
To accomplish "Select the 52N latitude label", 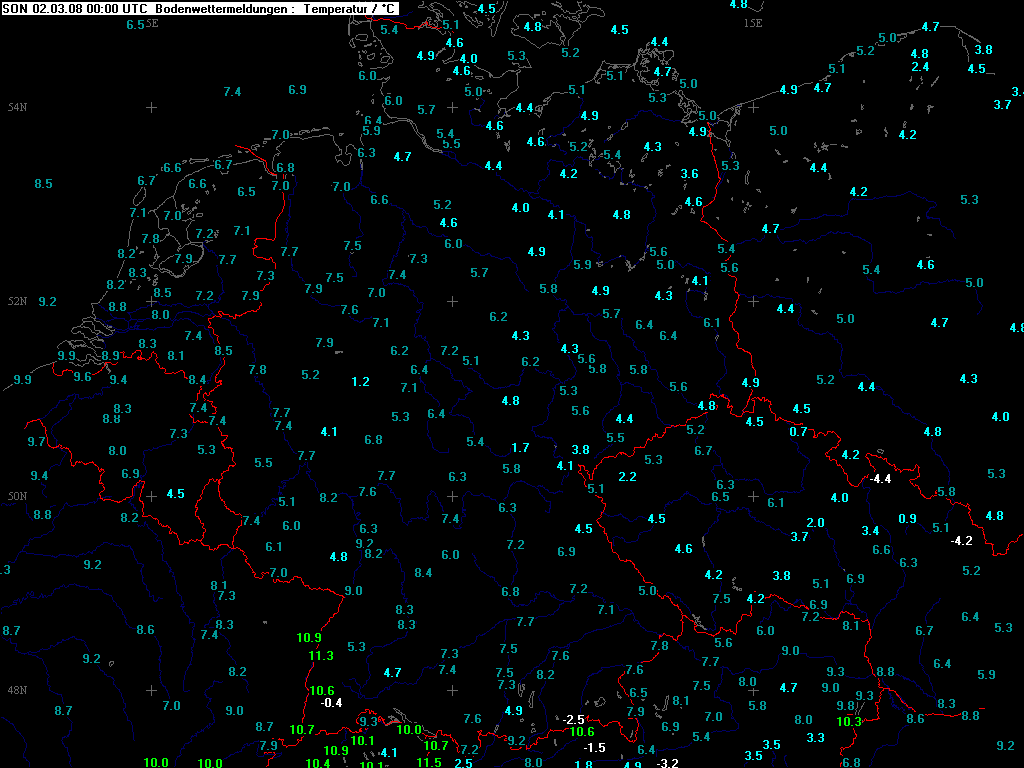I will [x=17, y=301].
